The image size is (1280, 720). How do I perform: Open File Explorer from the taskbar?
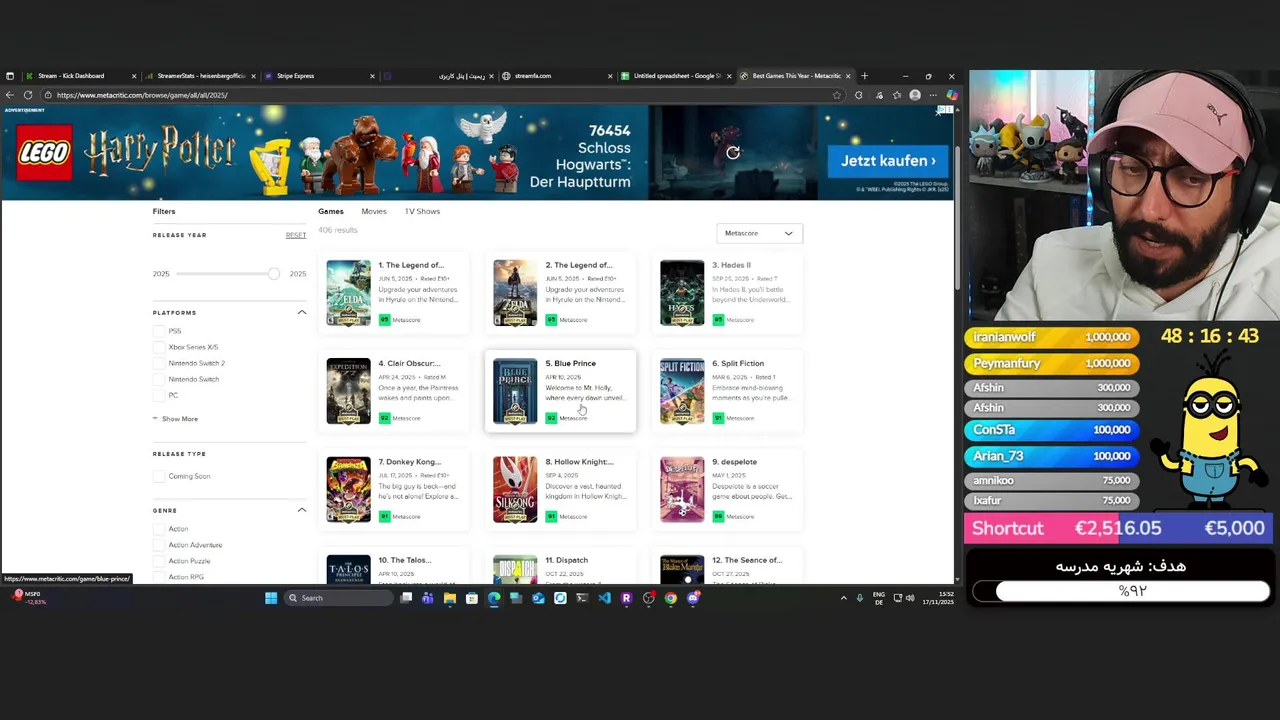450,598
